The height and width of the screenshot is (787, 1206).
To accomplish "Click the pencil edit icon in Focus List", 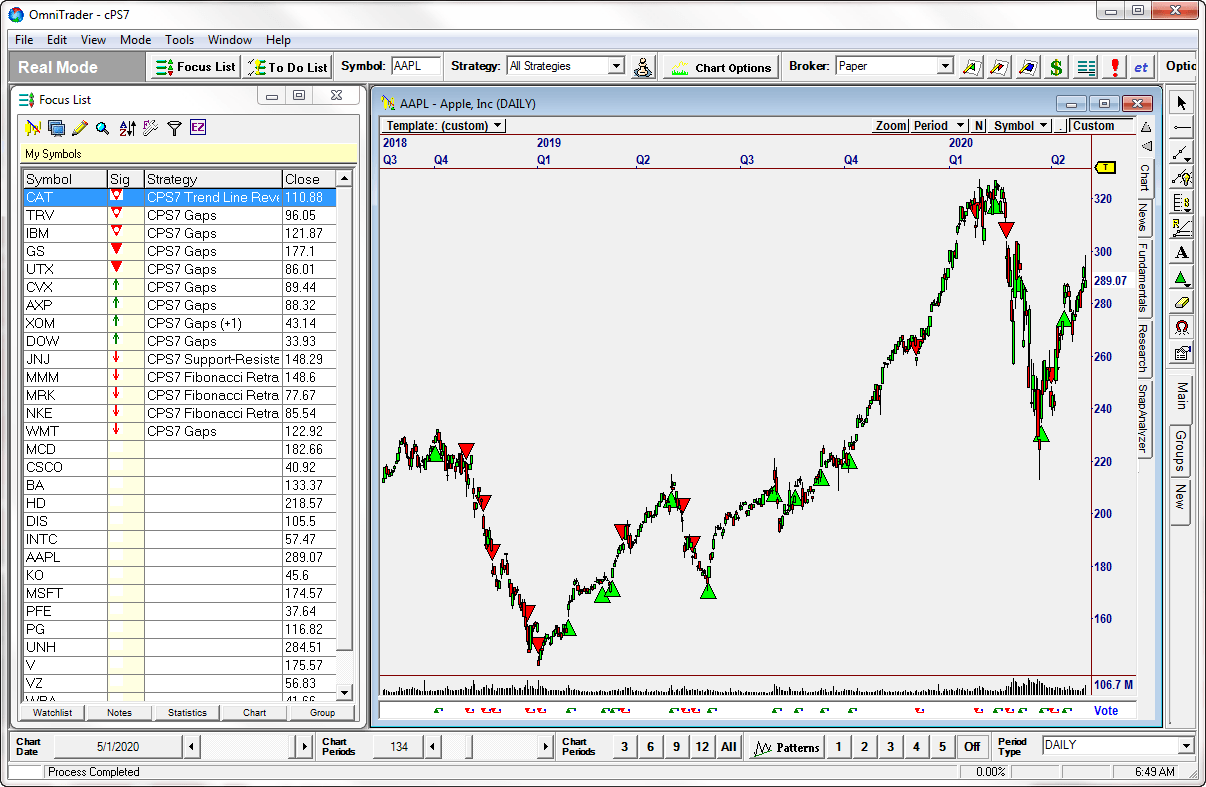I will click(x=80, y=128).
